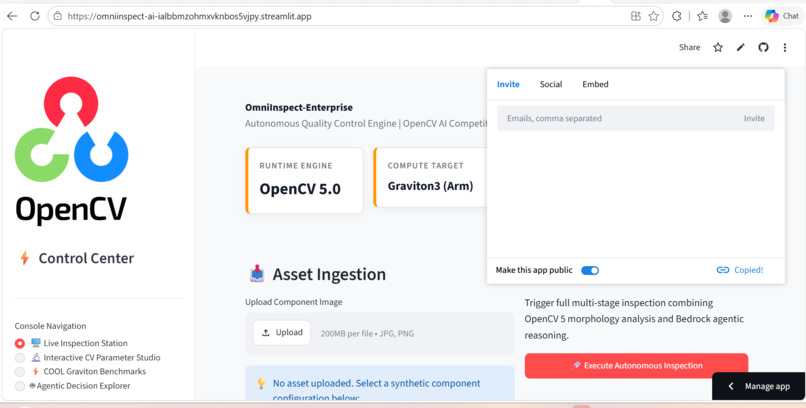Screen dimensions: 806x408
Task: Click the Invite button in the email field
Action: coord(754,118)
